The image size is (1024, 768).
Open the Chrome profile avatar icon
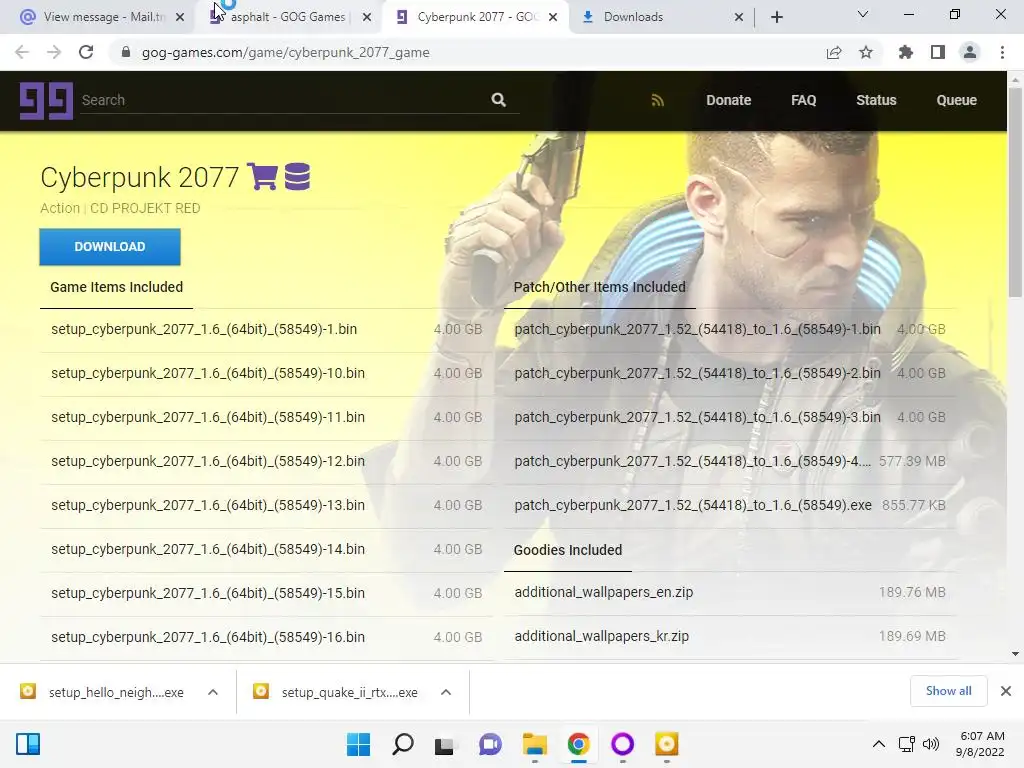click(970, 52)
